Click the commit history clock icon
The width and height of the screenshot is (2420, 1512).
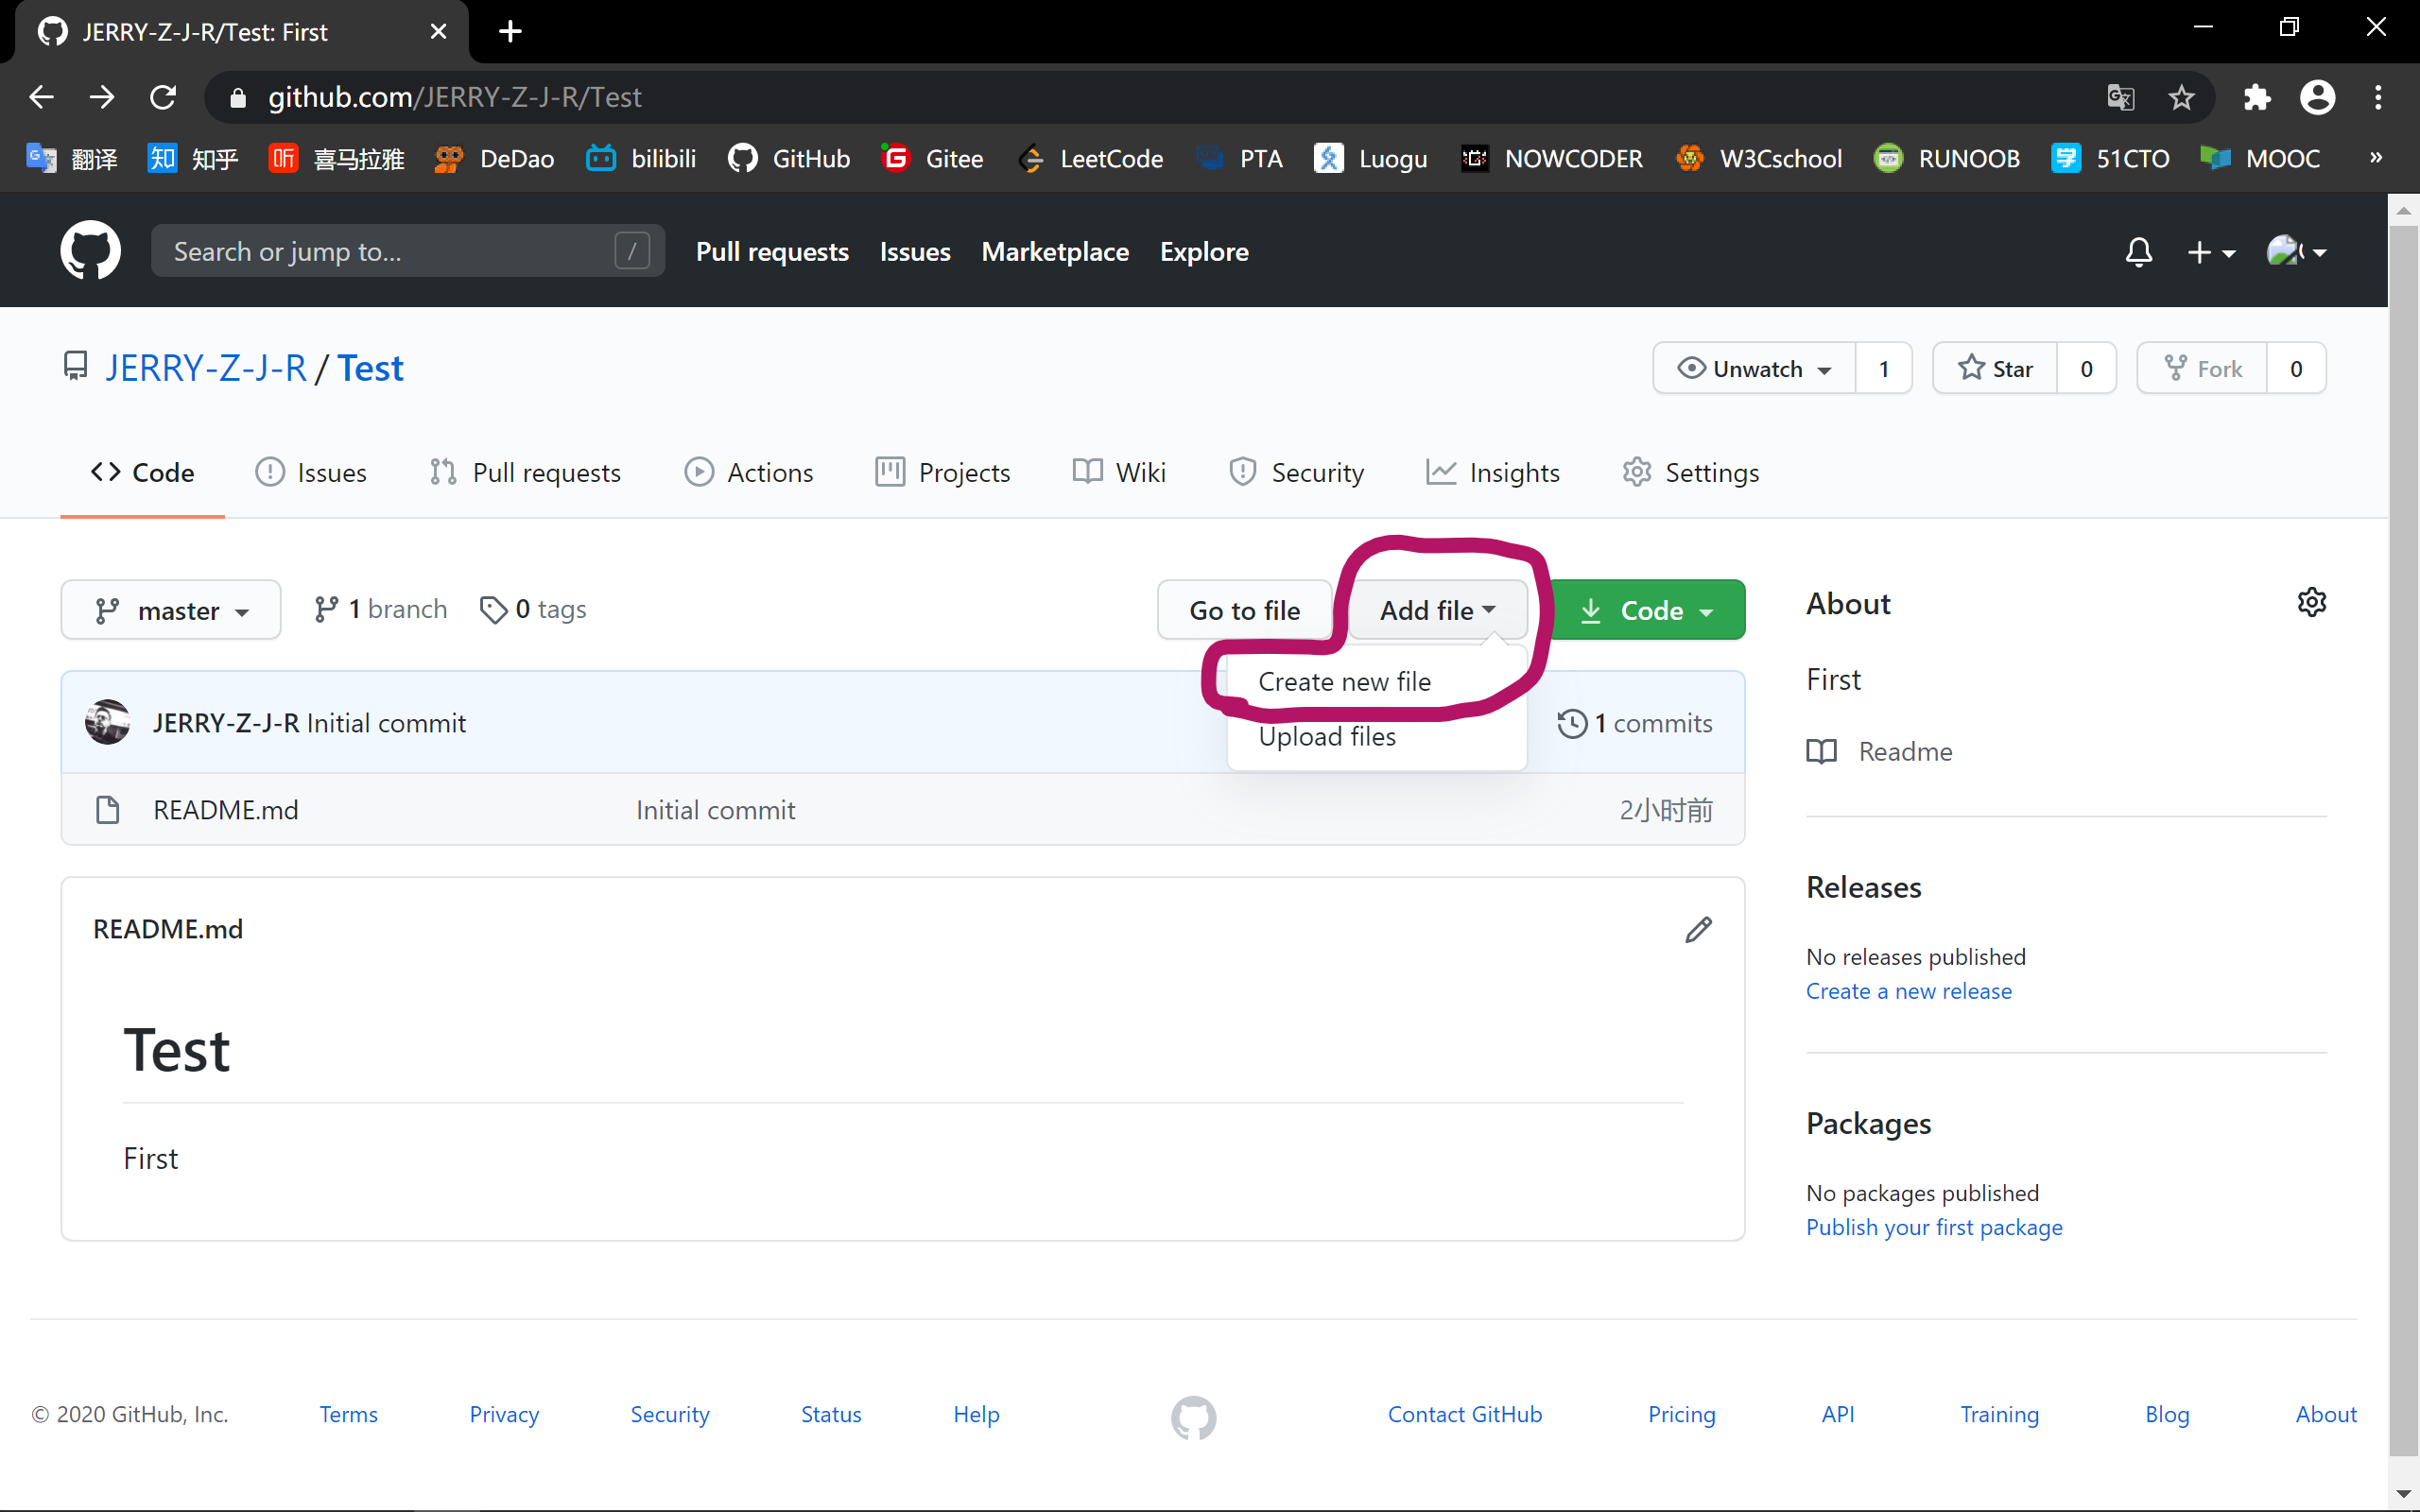coord(1572,723)
